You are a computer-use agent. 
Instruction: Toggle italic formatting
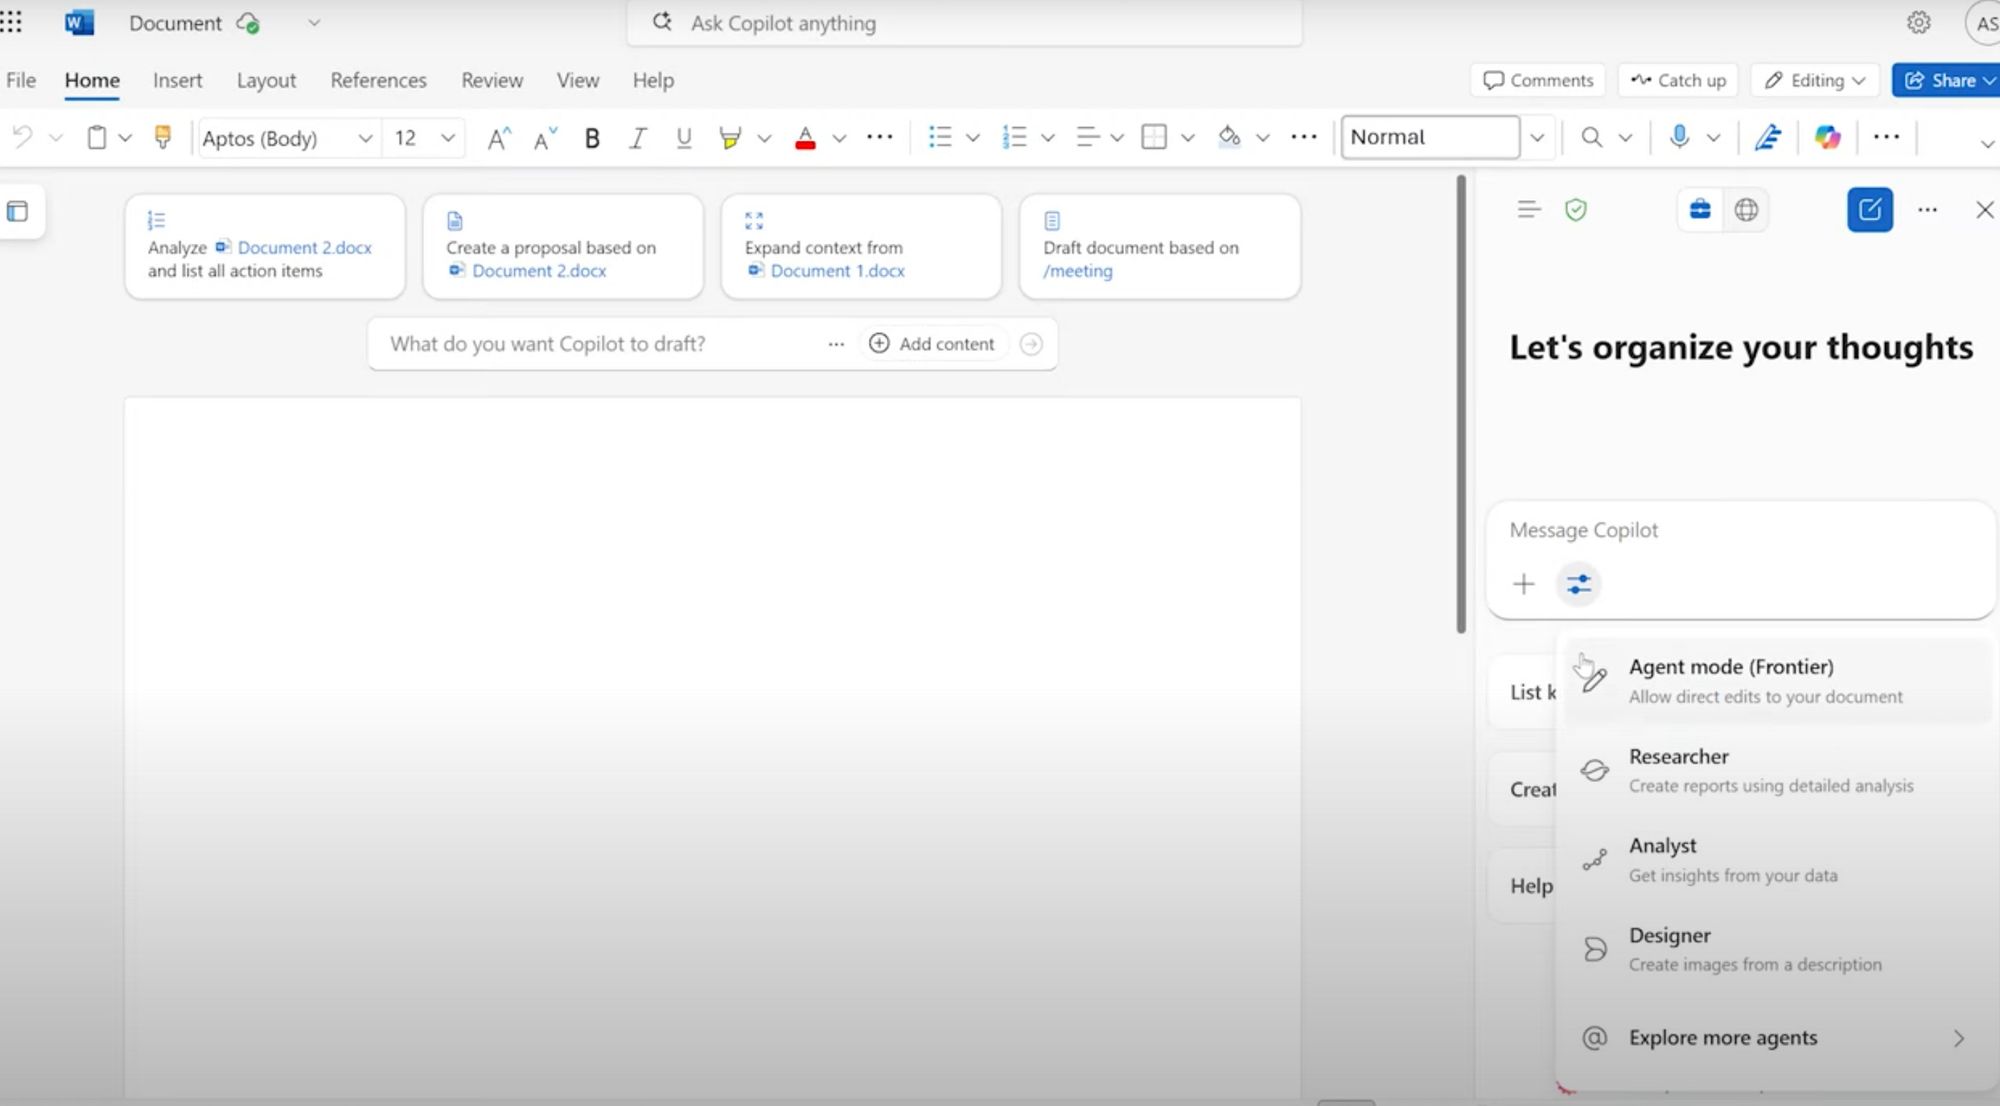pos(637,138)
